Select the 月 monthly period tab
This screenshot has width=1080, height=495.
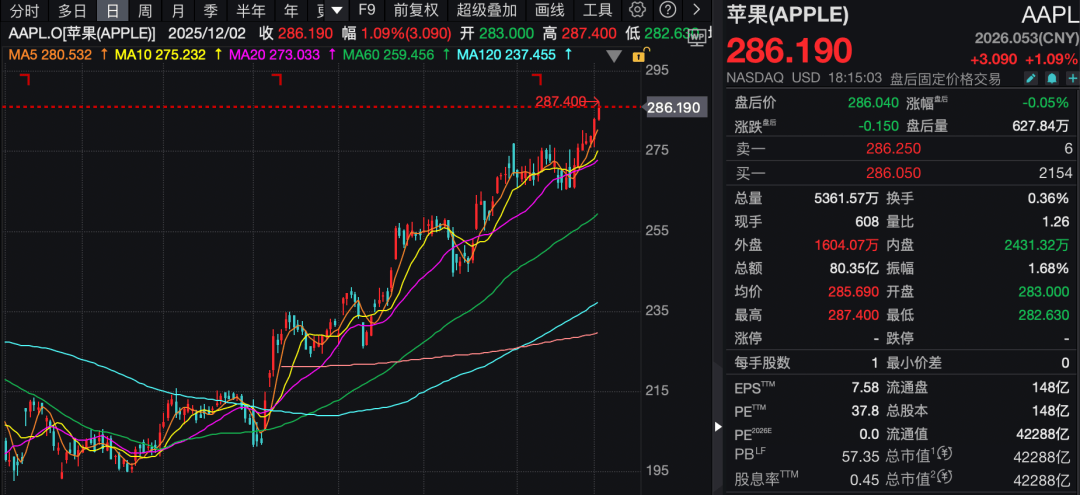point(178,10)
